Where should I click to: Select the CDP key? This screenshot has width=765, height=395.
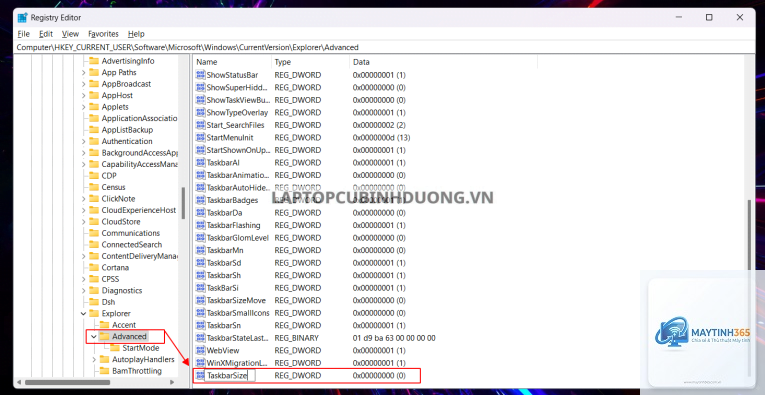pos(109,176)
